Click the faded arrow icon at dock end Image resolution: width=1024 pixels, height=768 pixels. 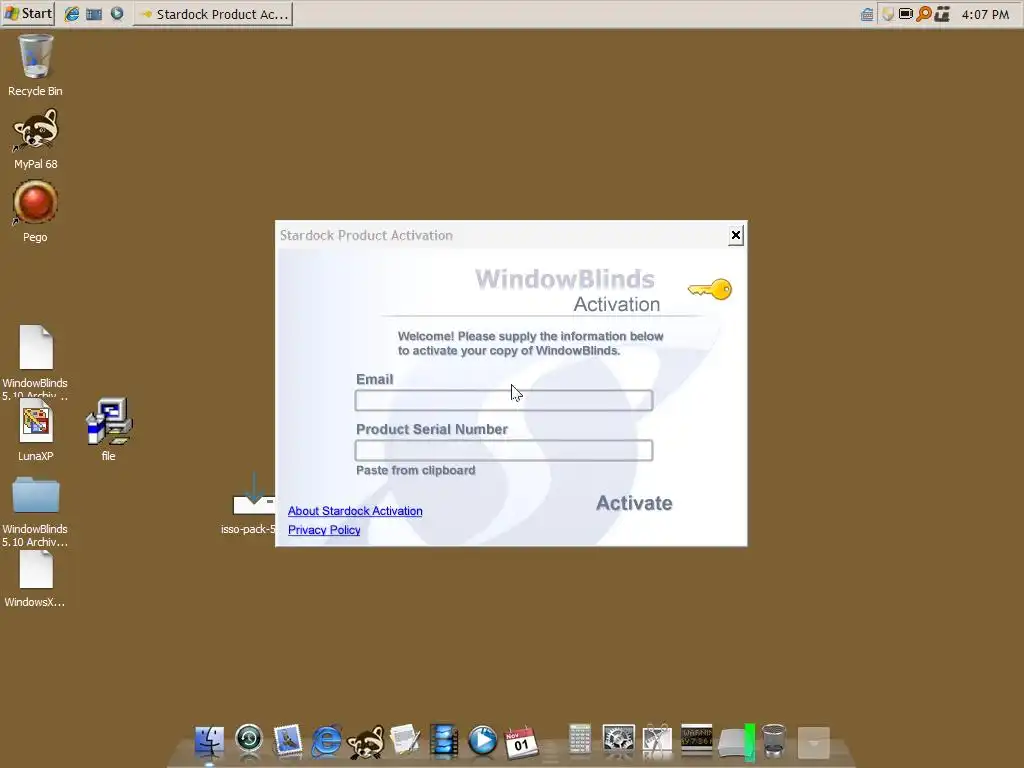point(814,743)
